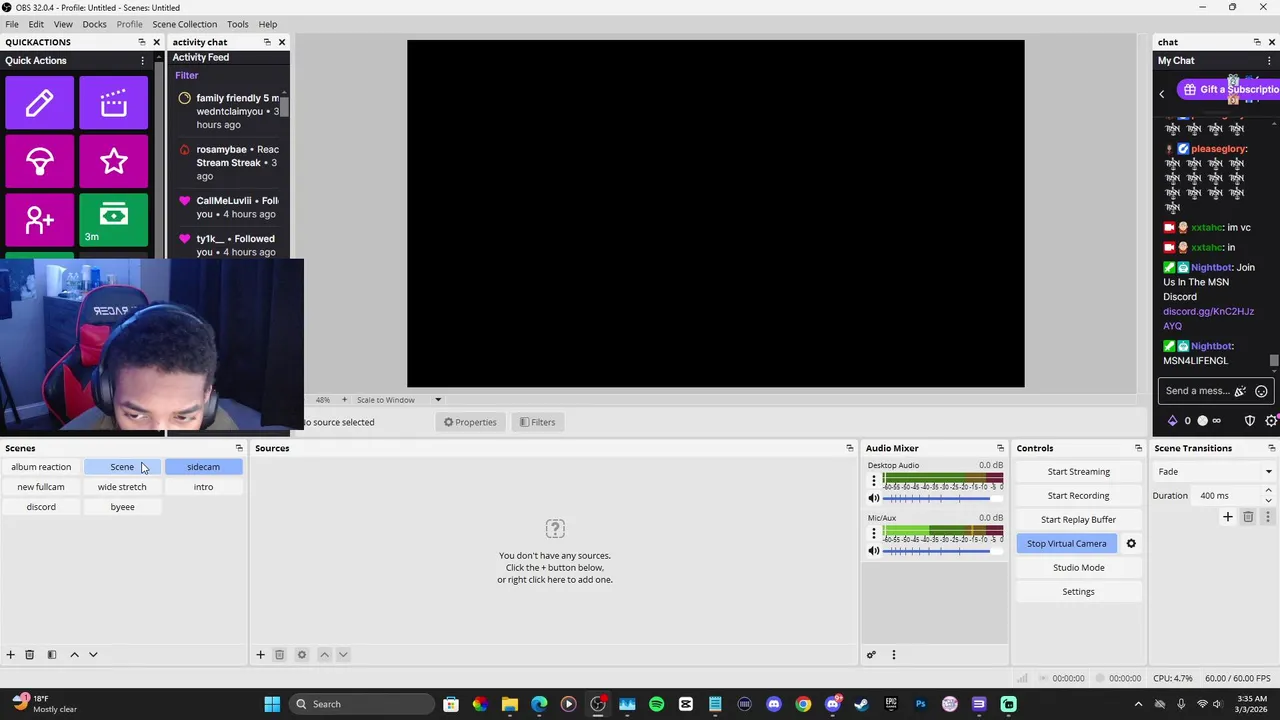Click Start Streaming button

(1078, 472)
